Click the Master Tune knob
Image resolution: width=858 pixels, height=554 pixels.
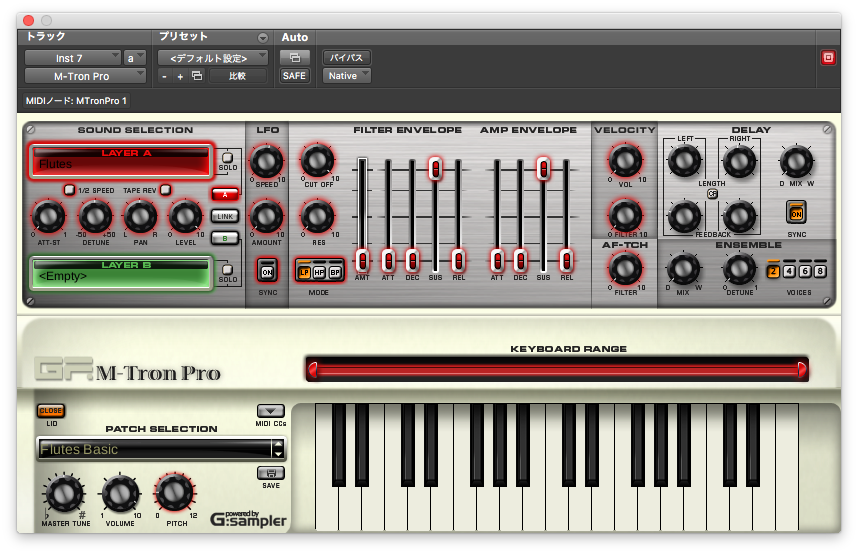pos(65,493)
